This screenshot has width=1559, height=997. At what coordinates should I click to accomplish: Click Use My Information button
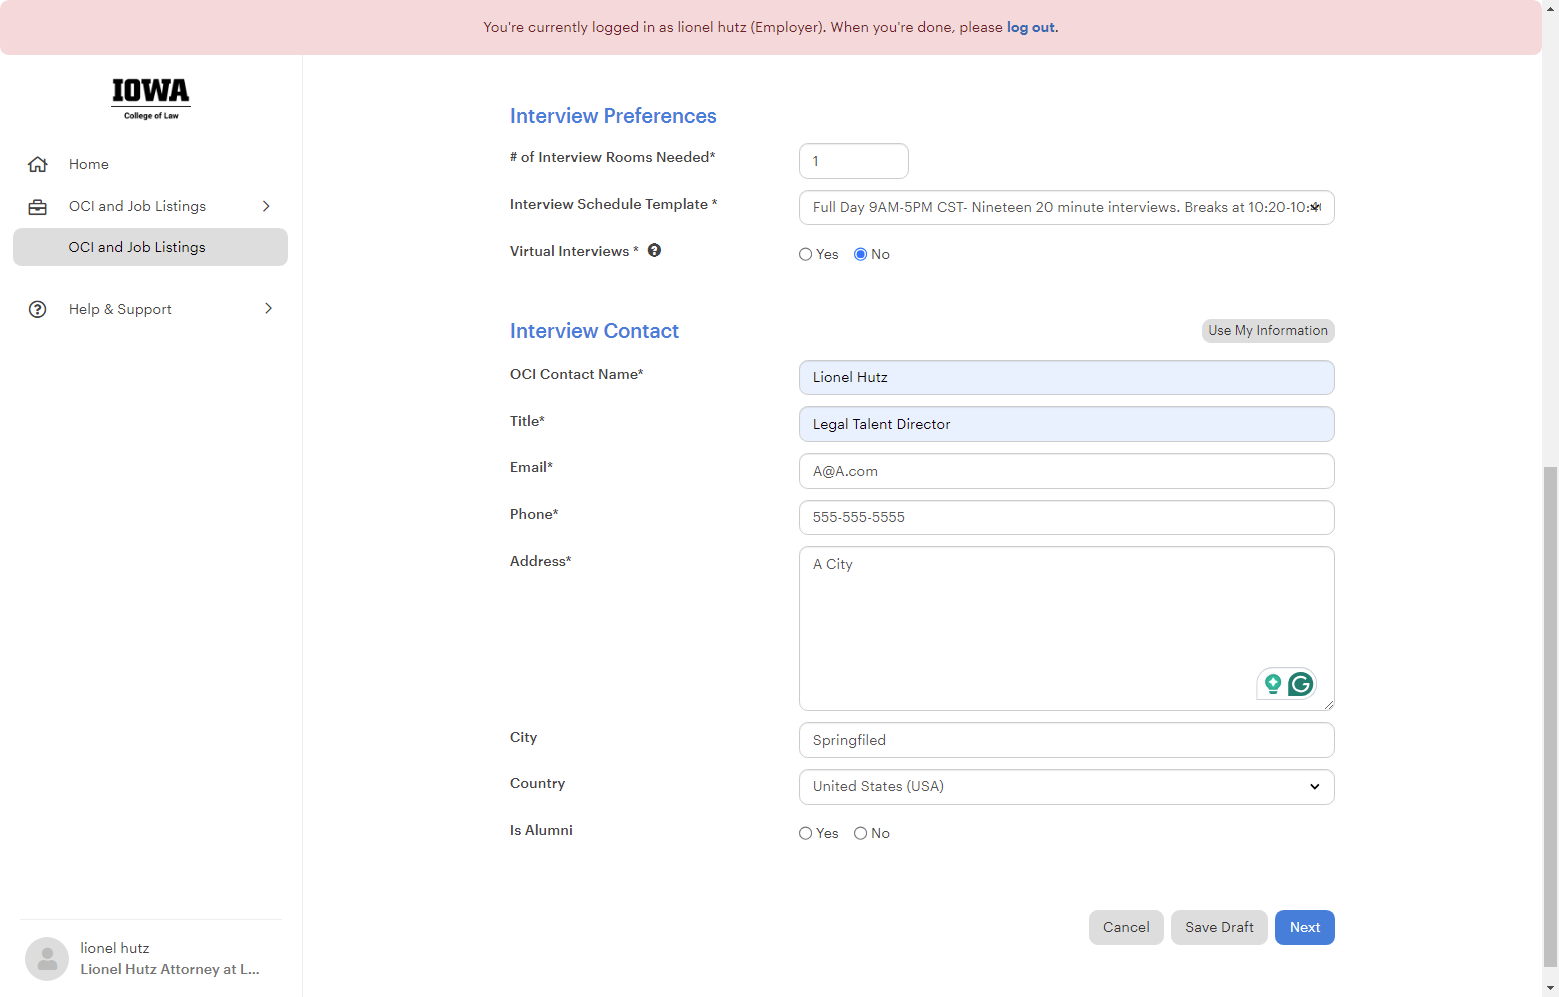pyautogui.click(x=1268, y=331)
